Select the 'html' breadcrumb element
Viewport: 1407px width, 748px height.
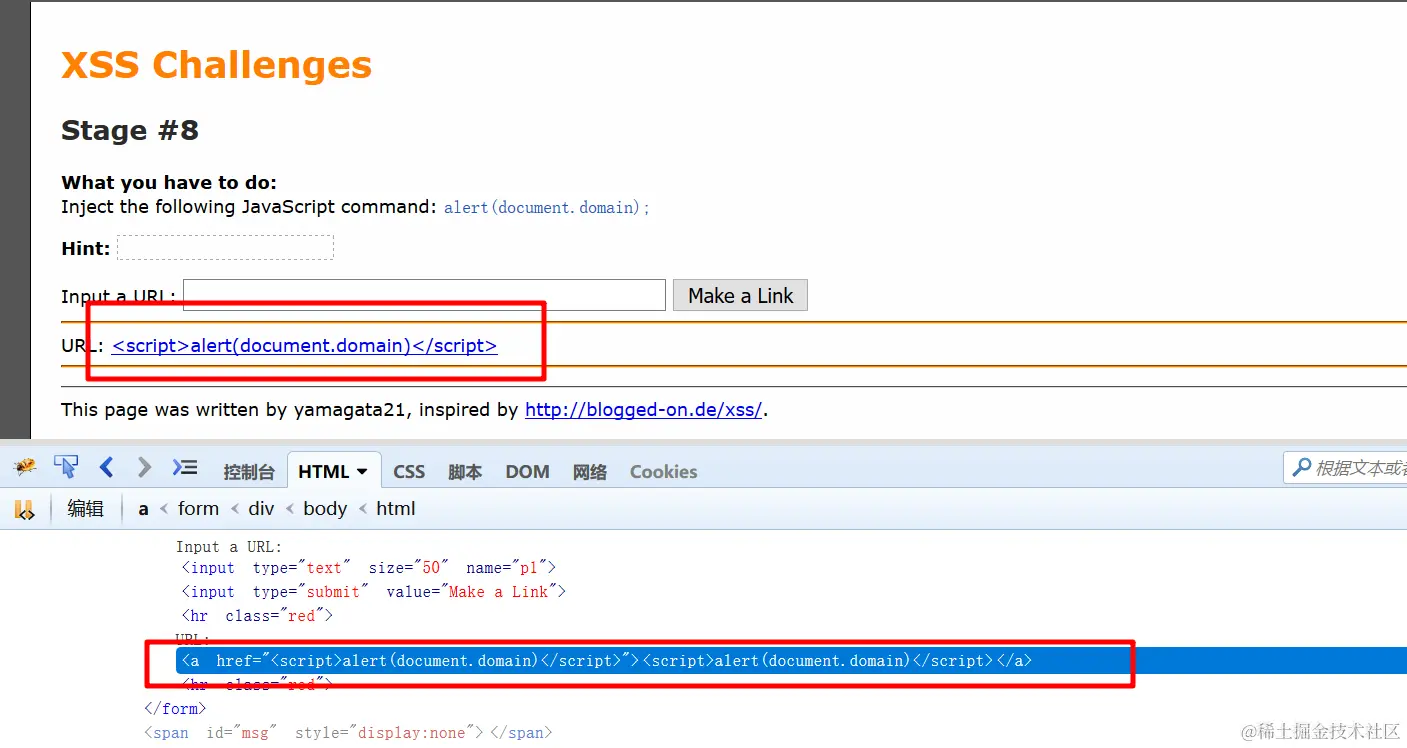click(396, 509)
